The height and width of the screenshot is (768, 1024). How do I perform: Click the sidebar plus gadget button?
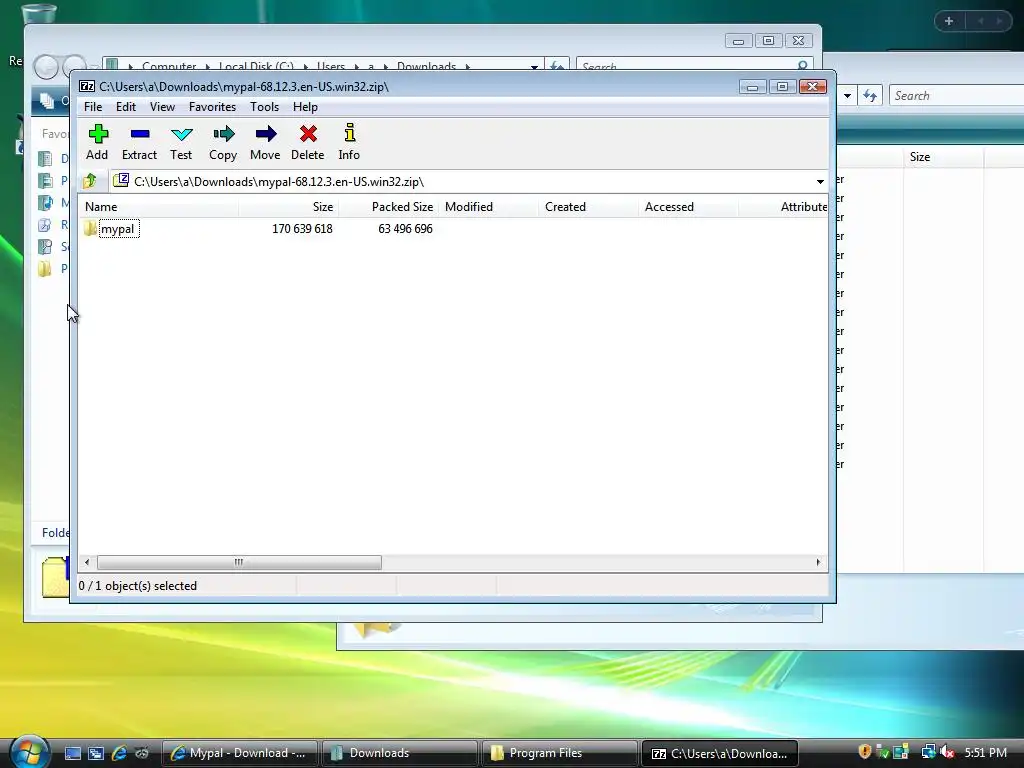pos(949,21)
